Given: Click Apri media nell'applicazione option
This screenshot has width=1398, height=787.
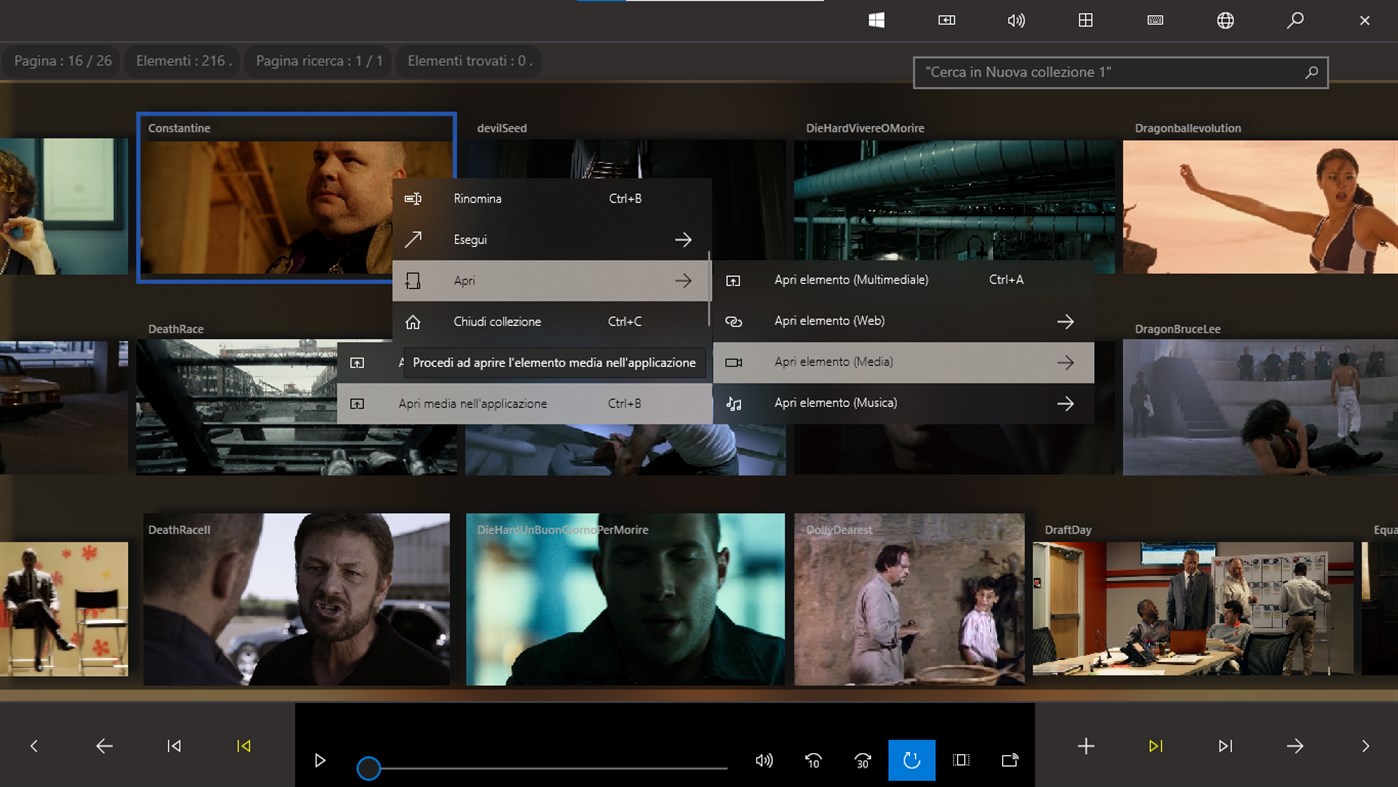Looking at the screenshot, I should click(x=473, y=404).
